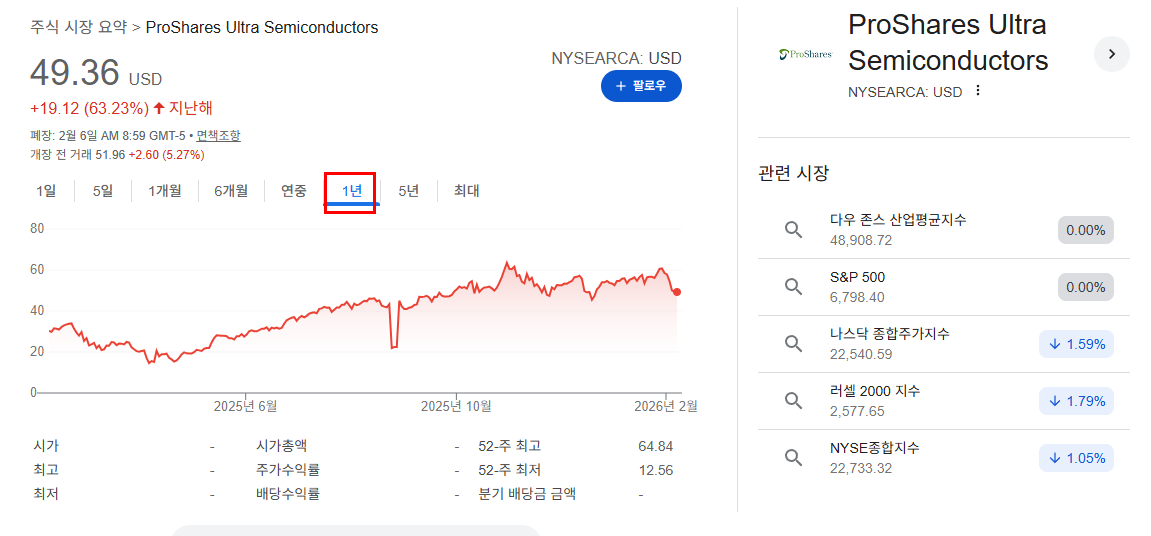Click the Follow (팔로우) button
The height and width of the screenshot is (536, 1151).
641,86
